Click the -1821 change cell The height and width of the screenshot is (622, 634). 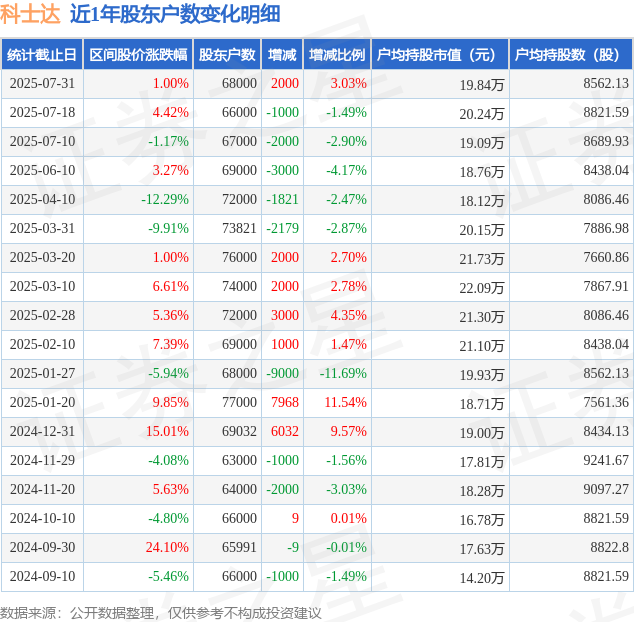click(283, 199)
